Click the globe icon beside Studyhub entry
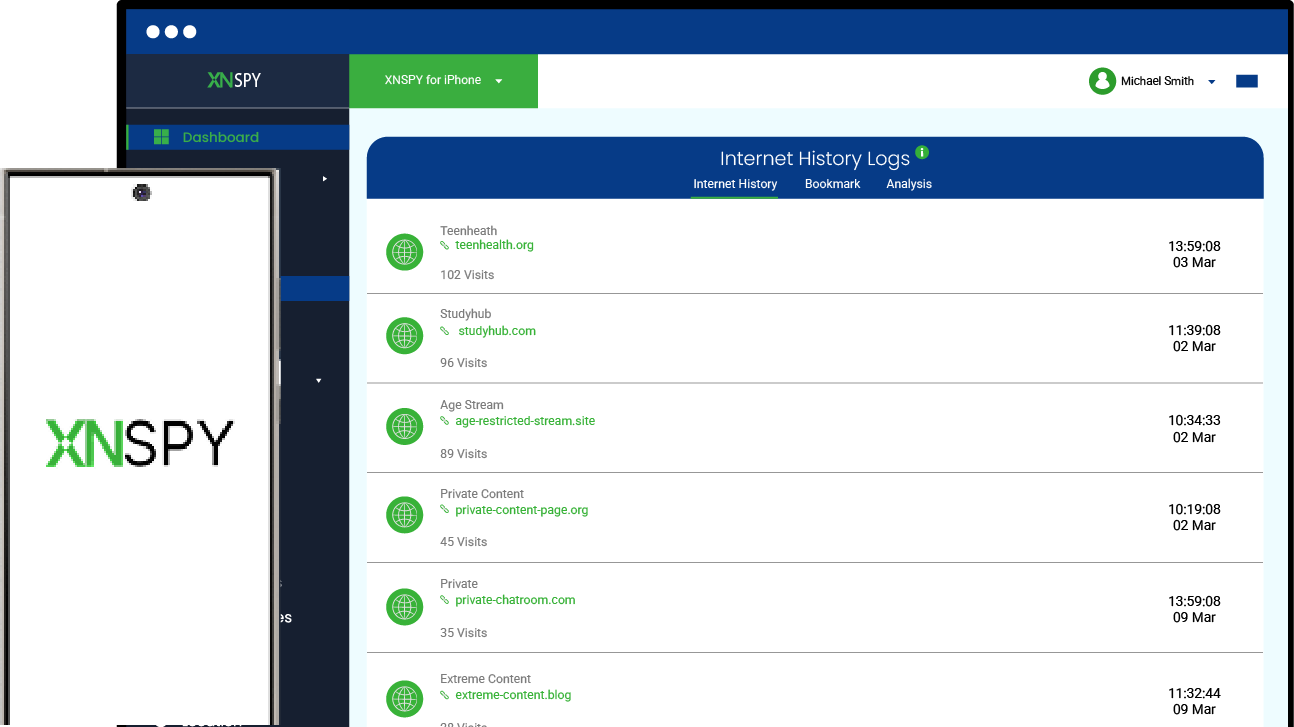The image size is (1294, 727). pos(404,336)
